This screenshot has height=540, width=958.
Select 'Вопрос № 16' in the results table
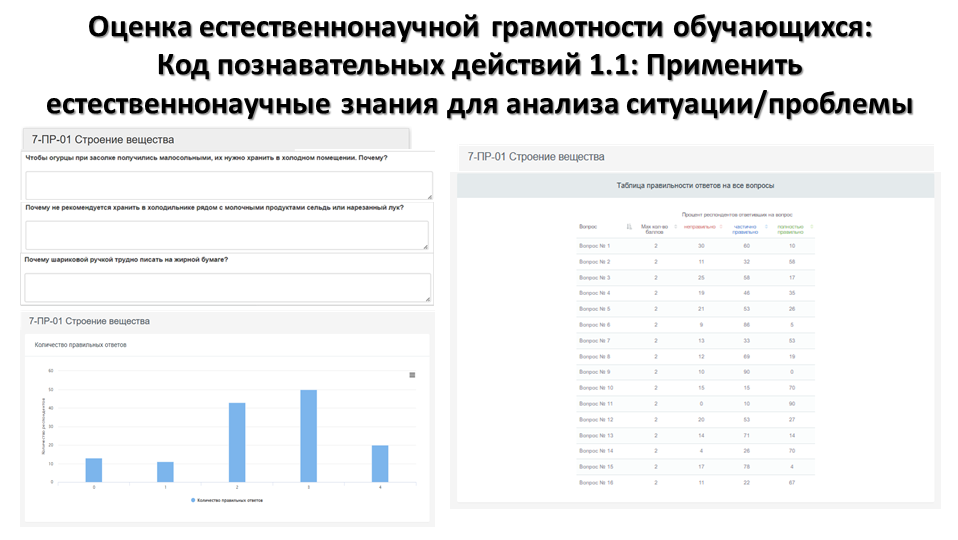(596, 482)
